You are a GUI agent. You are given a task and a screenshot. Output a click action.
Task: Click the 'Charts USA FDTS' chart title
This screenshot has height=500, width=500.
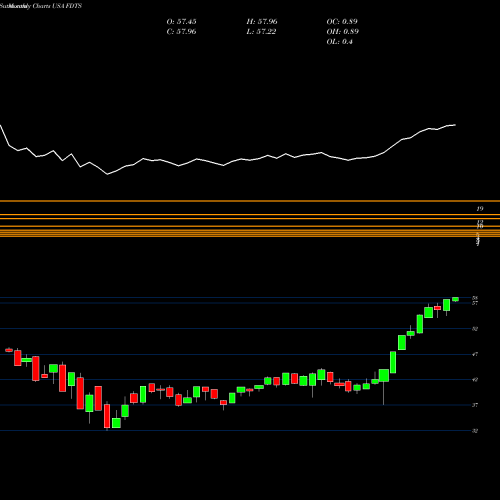(x=57, y=6)
